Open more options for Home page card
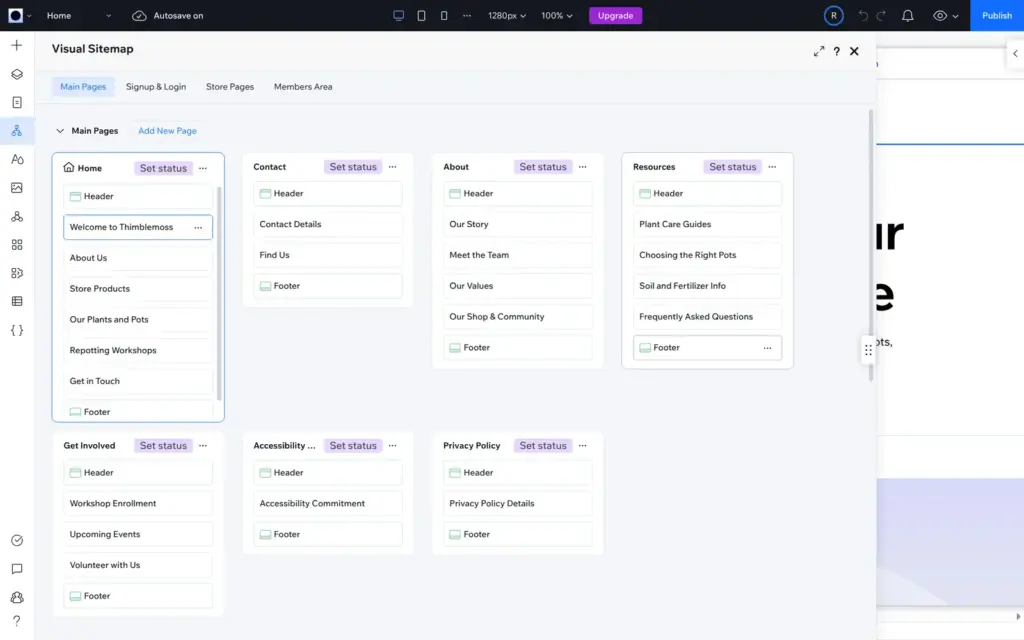 (x=203, y=168)
